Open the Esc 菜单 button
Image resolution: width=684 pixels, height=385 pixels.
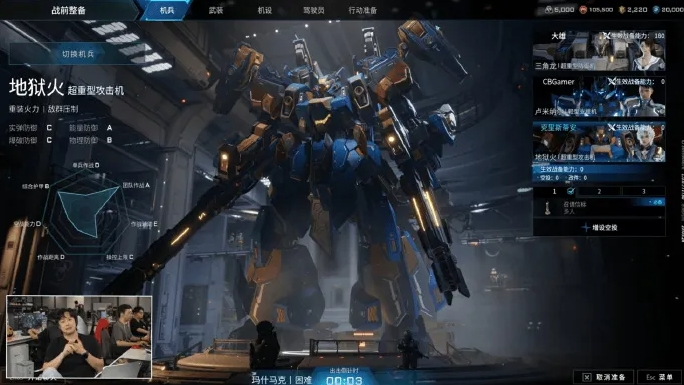(x=660, y=377)
